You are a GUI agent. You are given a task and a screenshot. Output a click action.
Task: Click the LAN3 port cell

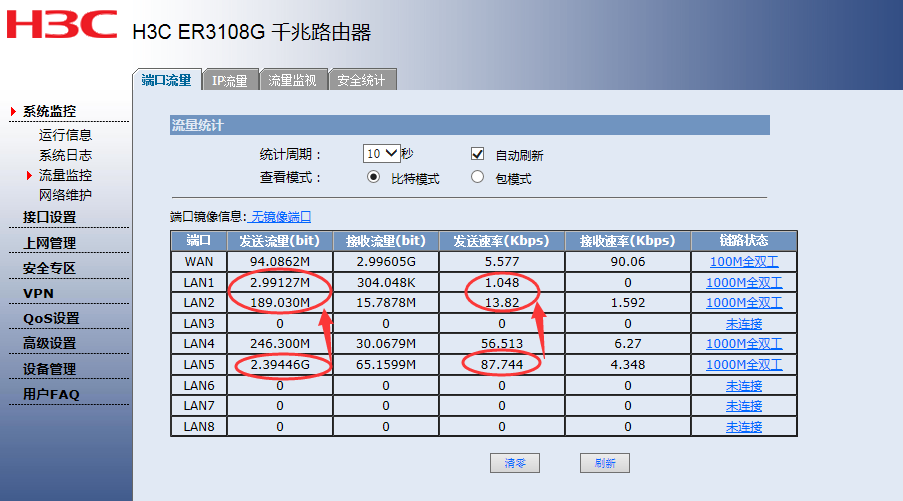click(199, 324)
